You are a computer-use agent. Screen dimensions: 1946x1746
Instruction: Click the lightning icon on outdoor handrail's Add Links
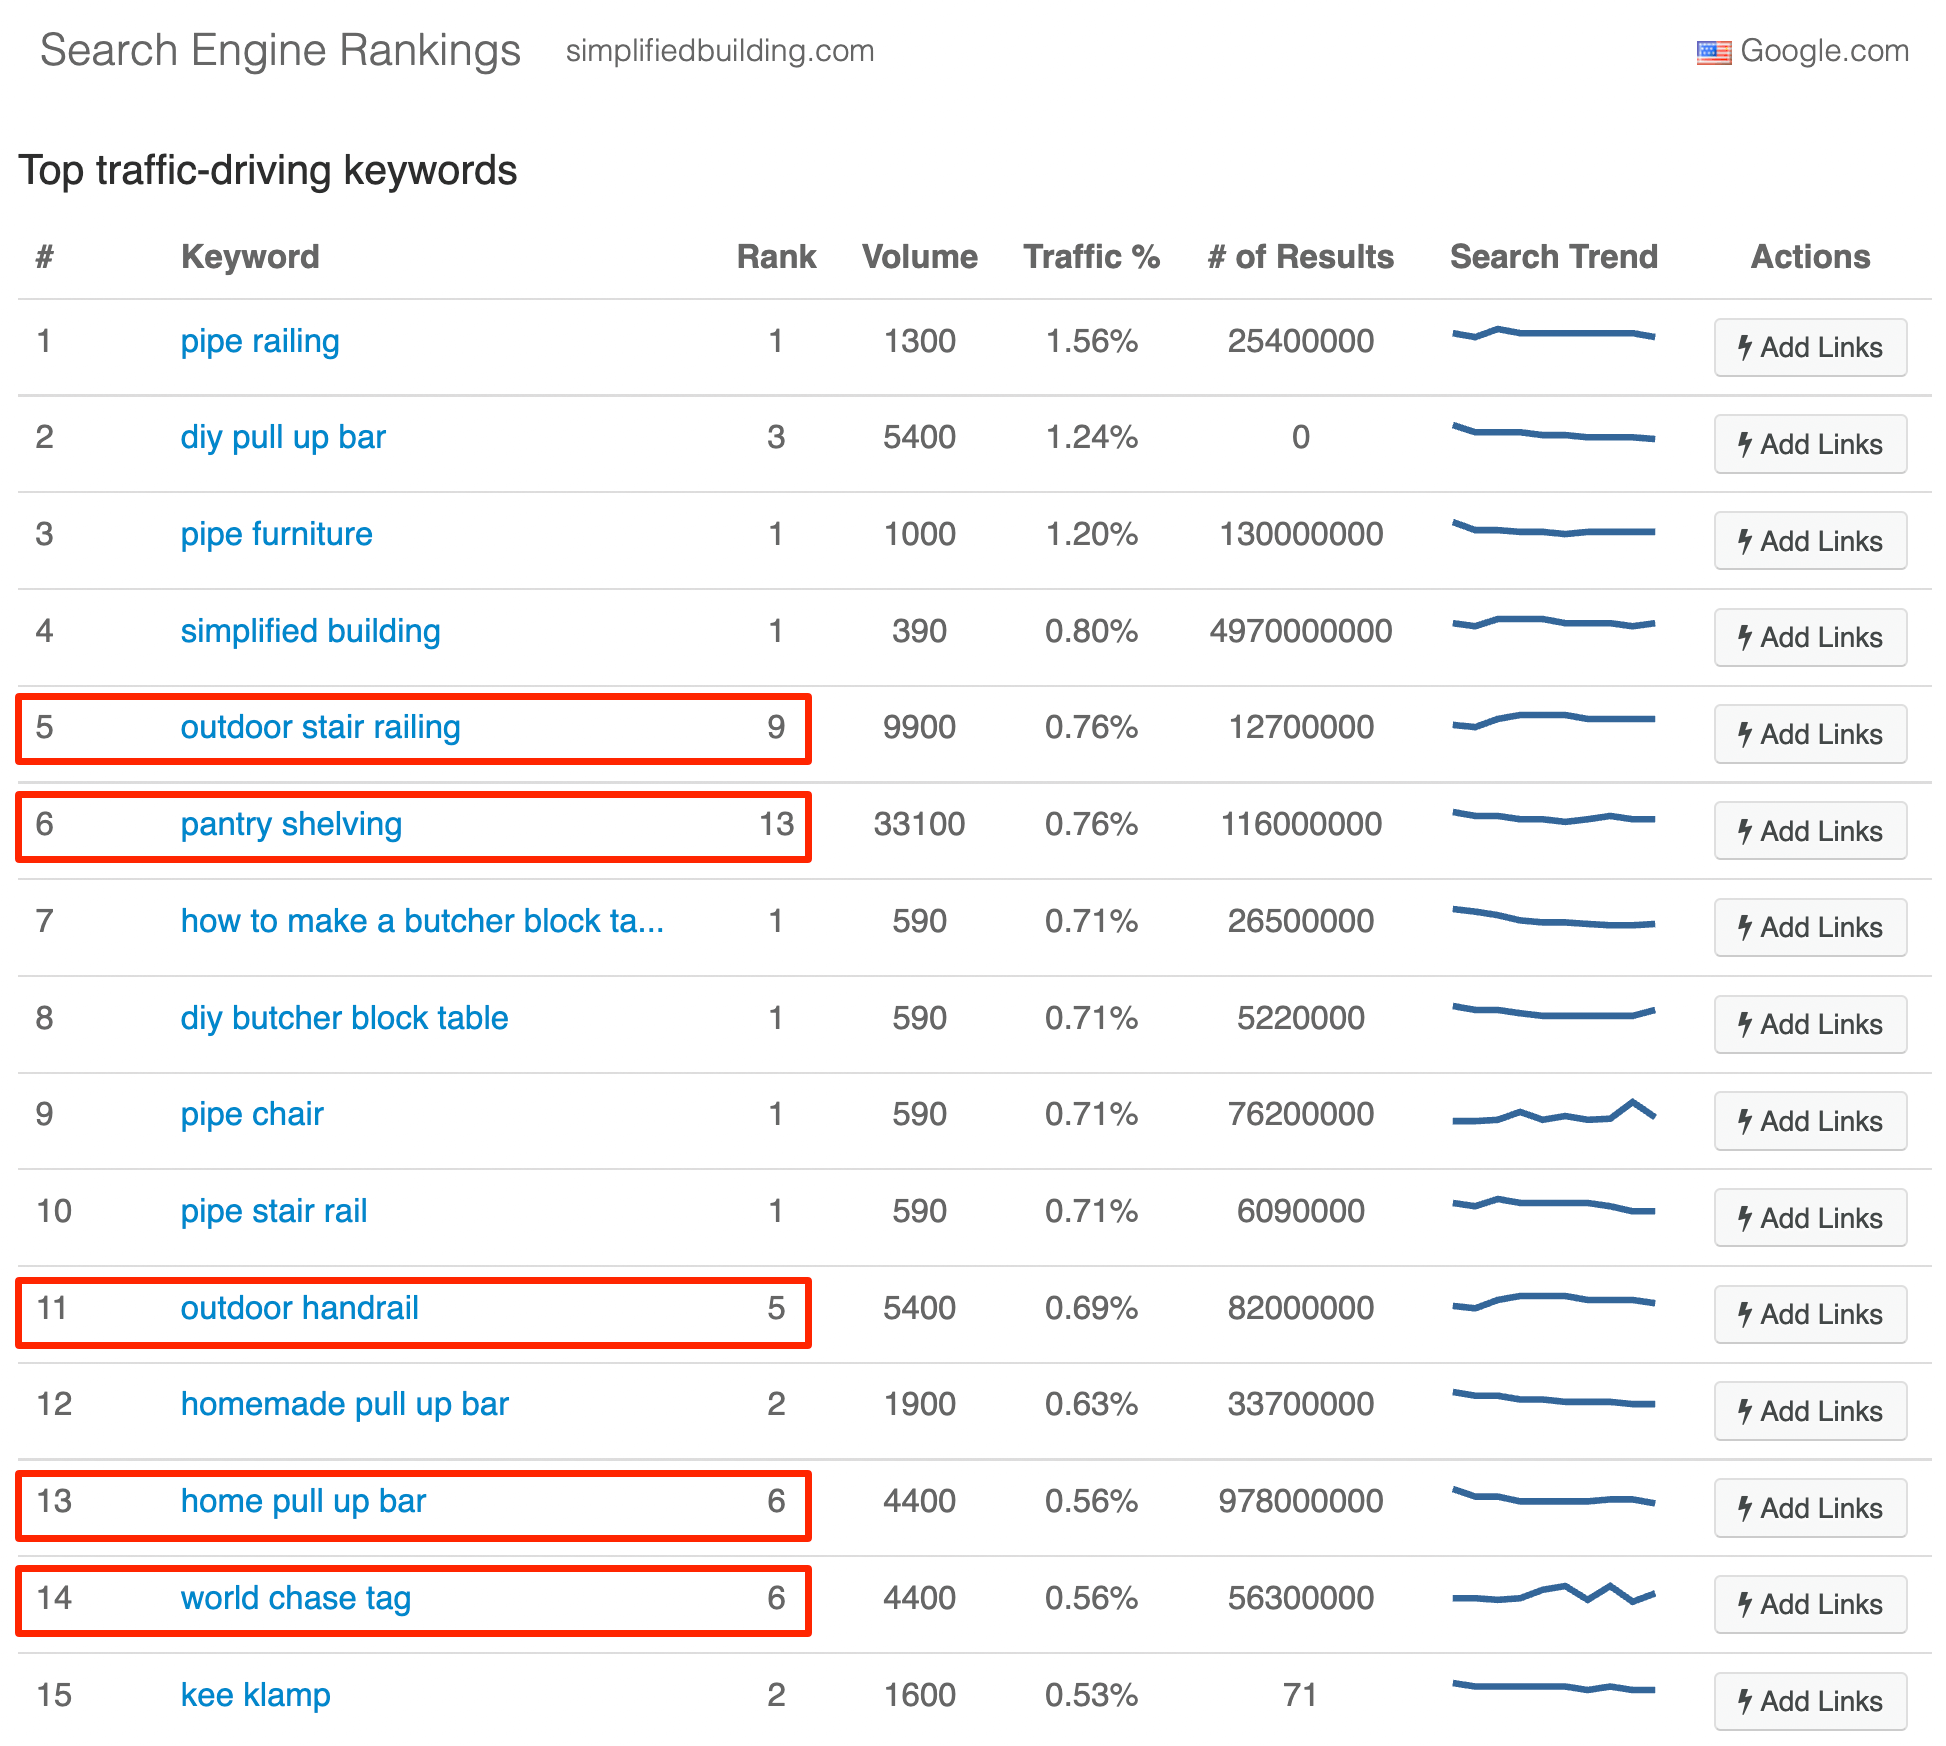click(1746, 1314)
